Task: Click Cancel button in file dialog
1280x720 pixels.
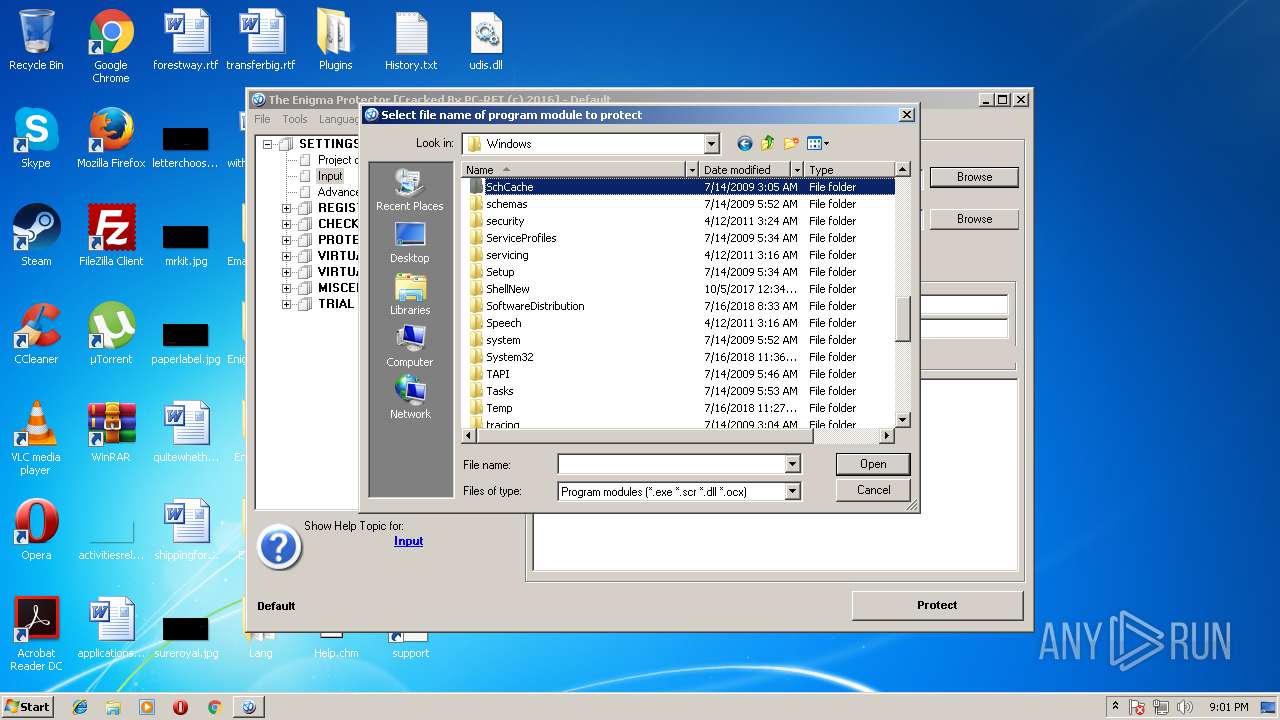Action: tap(873, 490)
